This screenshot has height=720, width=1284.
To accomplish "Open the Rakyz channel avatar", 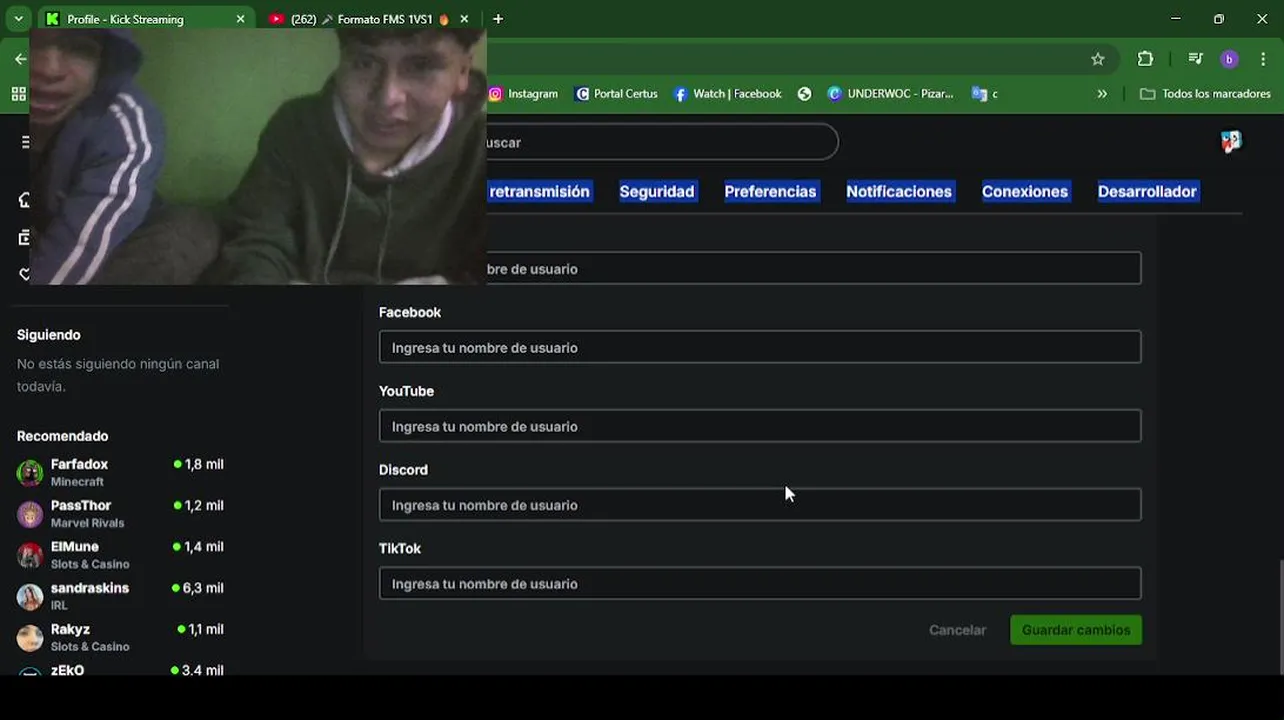I will pos(30,638).
